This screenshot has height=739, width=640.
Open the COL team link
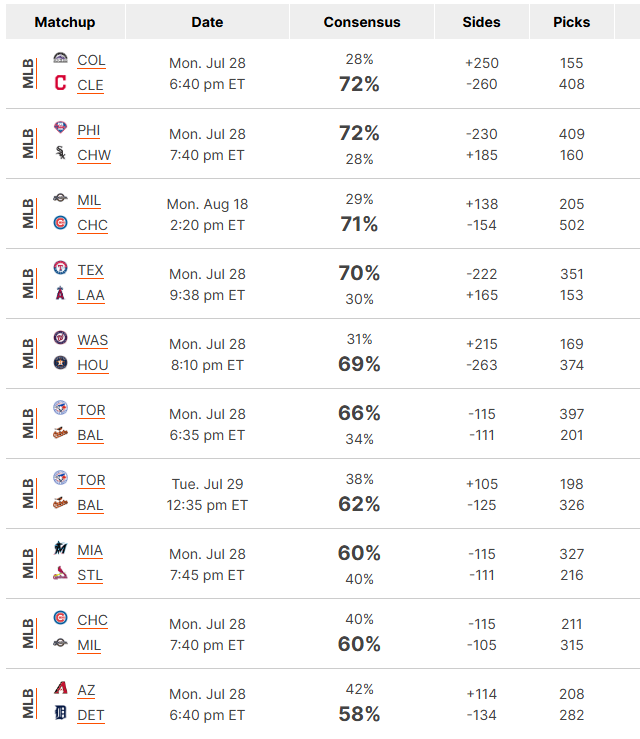click(x=91, y=60)
